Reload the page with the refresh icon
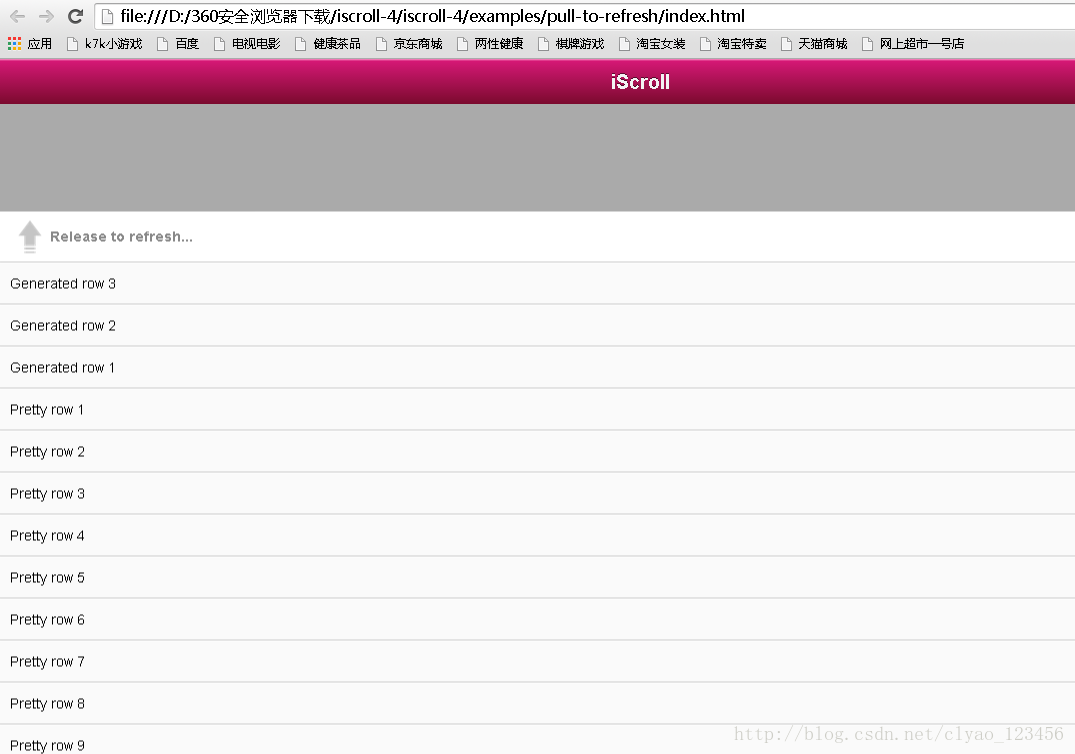 75,16
